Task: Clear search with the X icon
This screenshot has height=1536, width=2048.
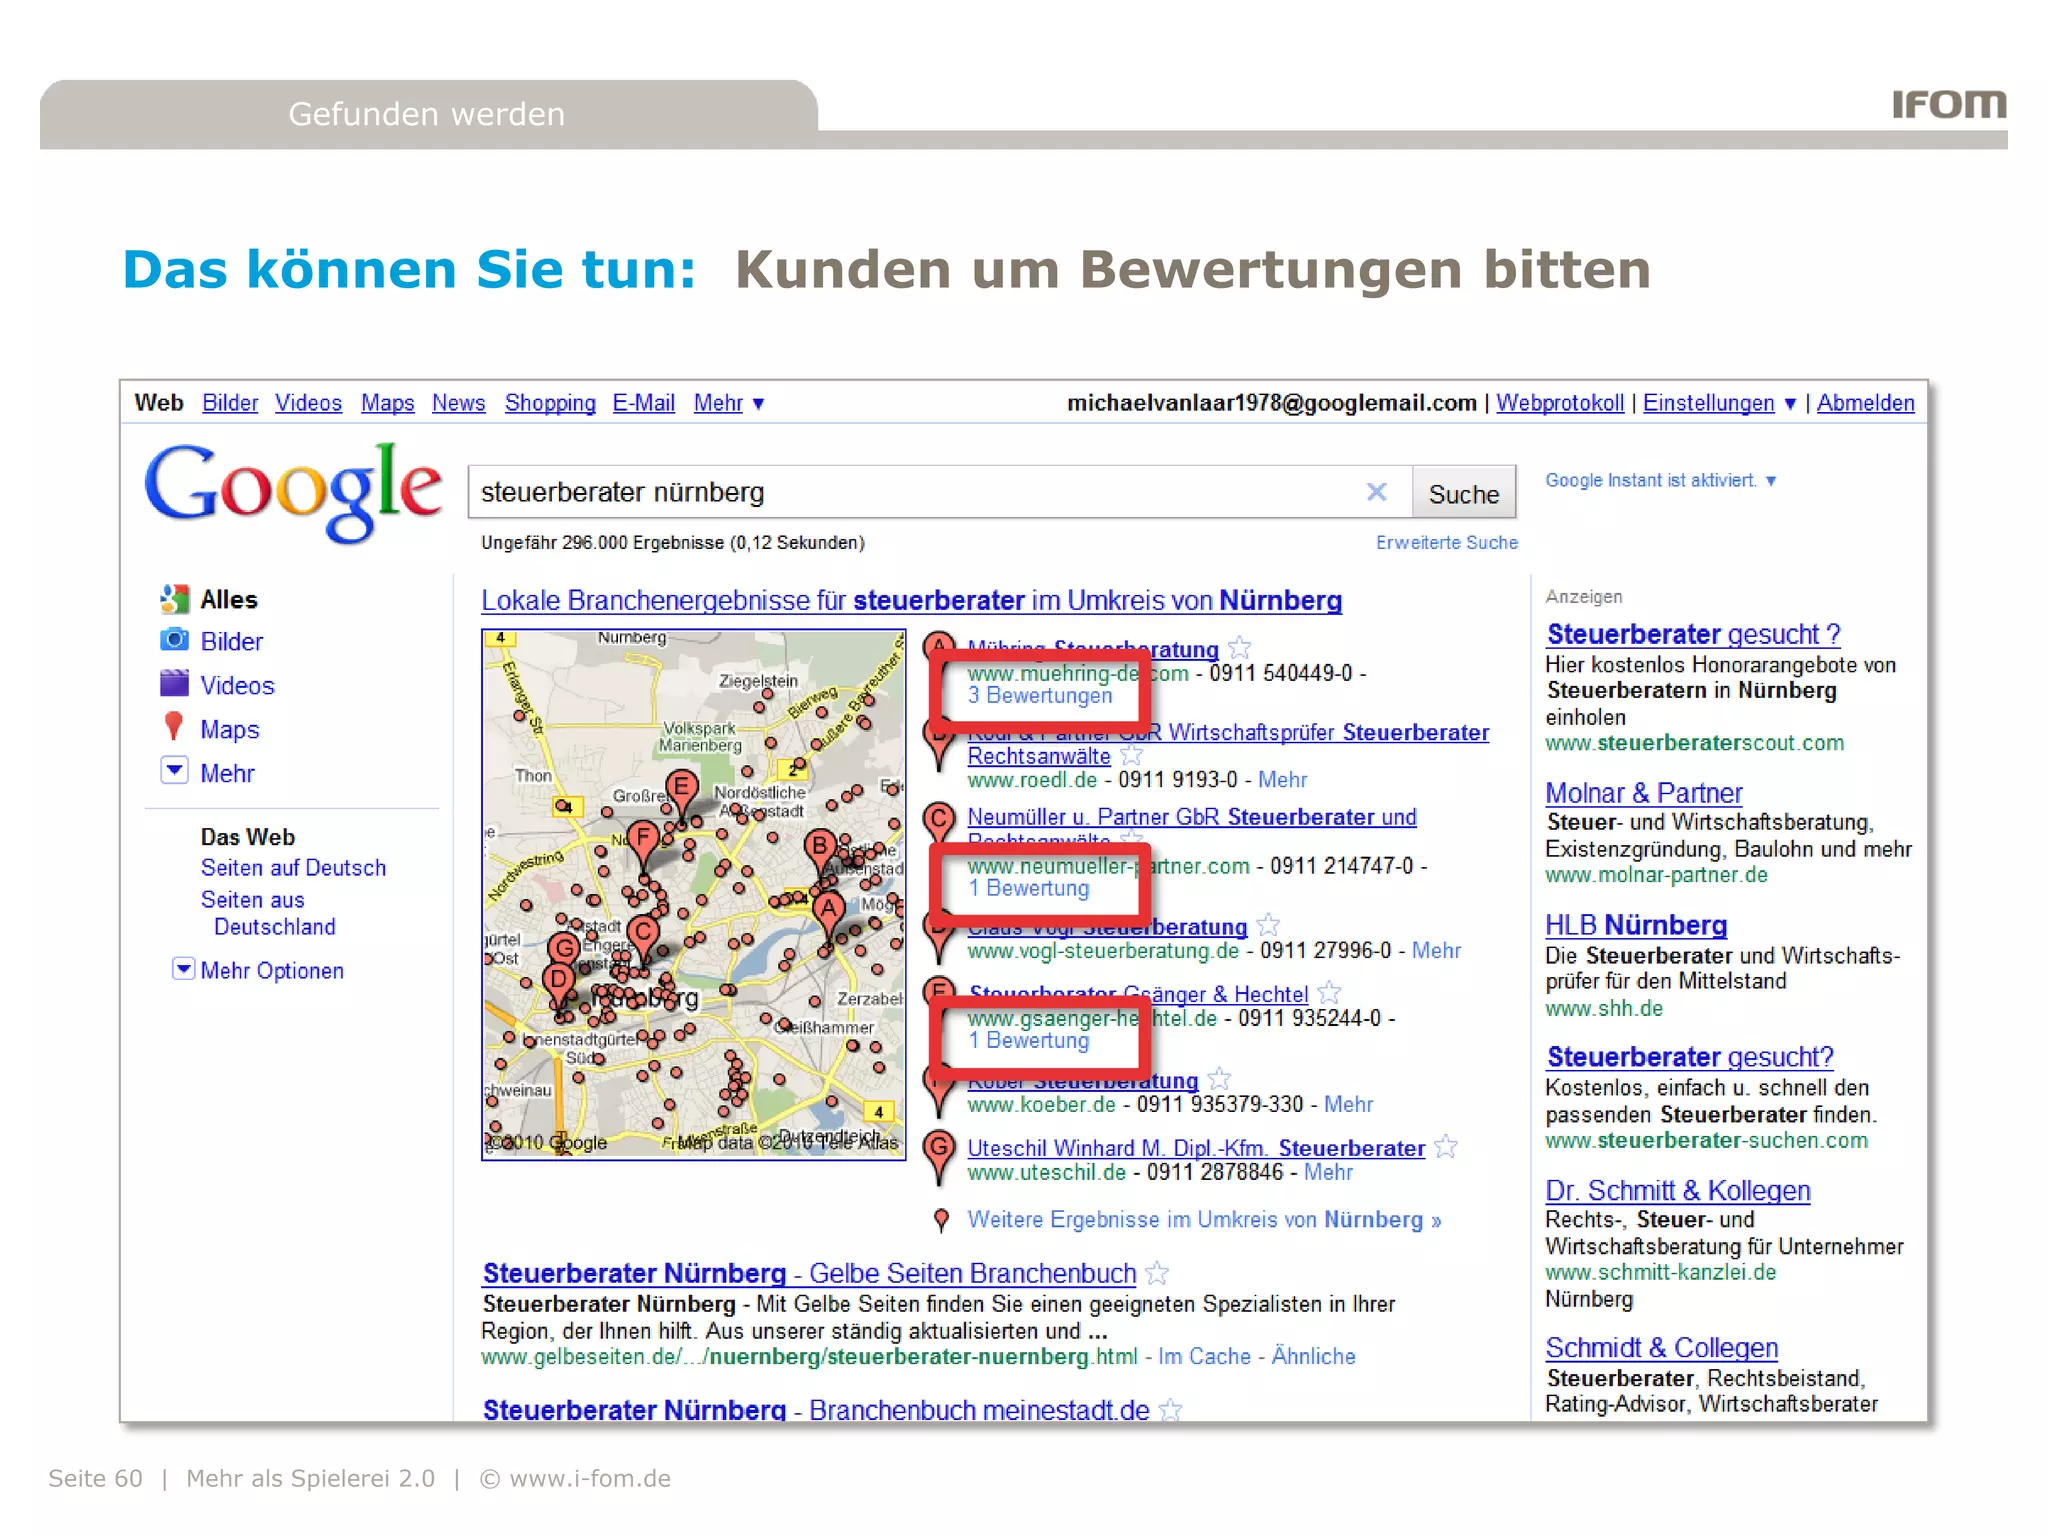Action: coord(1376,491)
